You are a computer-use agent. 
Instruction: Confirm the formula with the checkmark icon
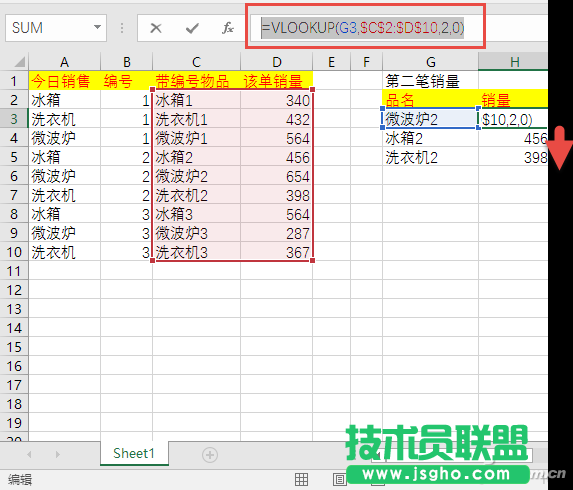pos(192,28)
